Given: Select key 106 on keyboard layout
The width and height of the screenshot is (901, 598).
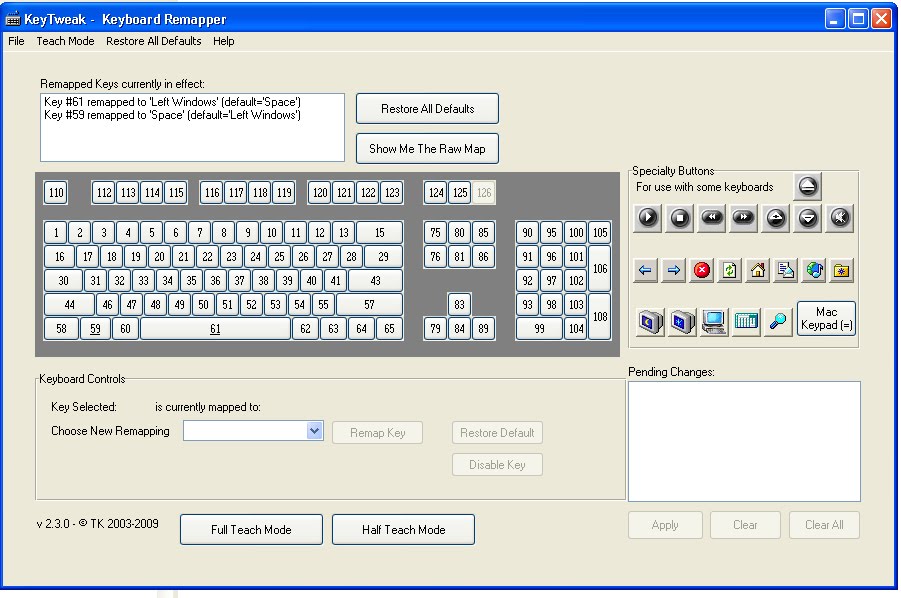Looking at the screenshot, I should [600, 268].
